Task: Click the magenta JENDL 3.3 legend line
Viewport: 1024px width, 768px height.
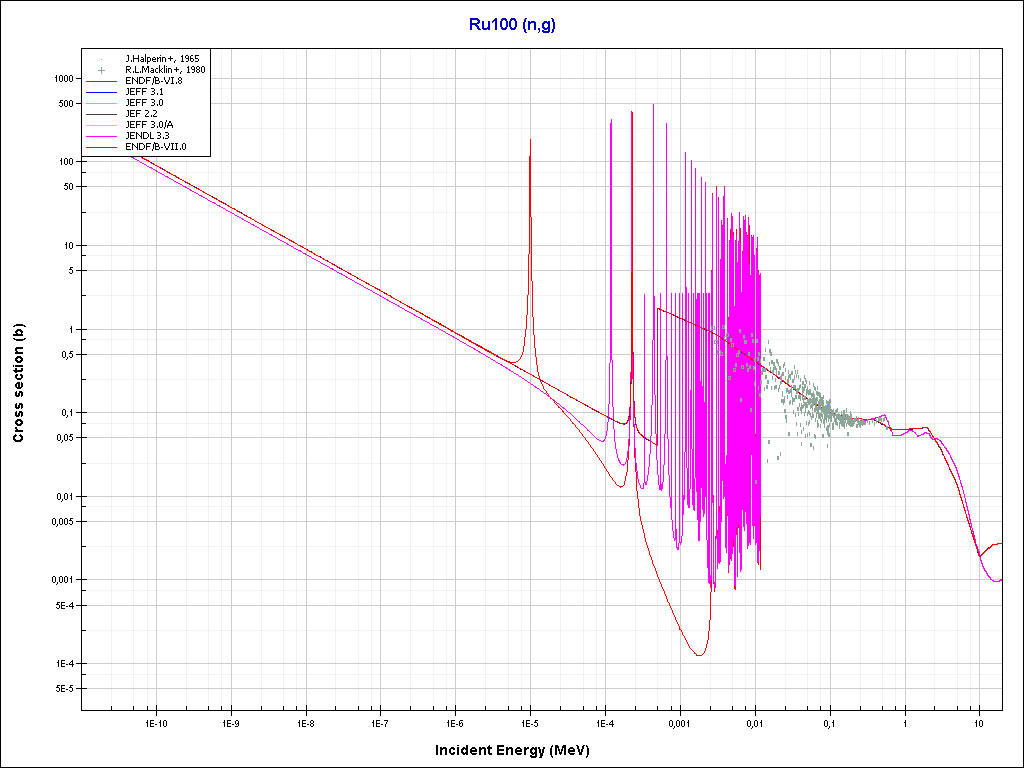Action: click(102, 136)
